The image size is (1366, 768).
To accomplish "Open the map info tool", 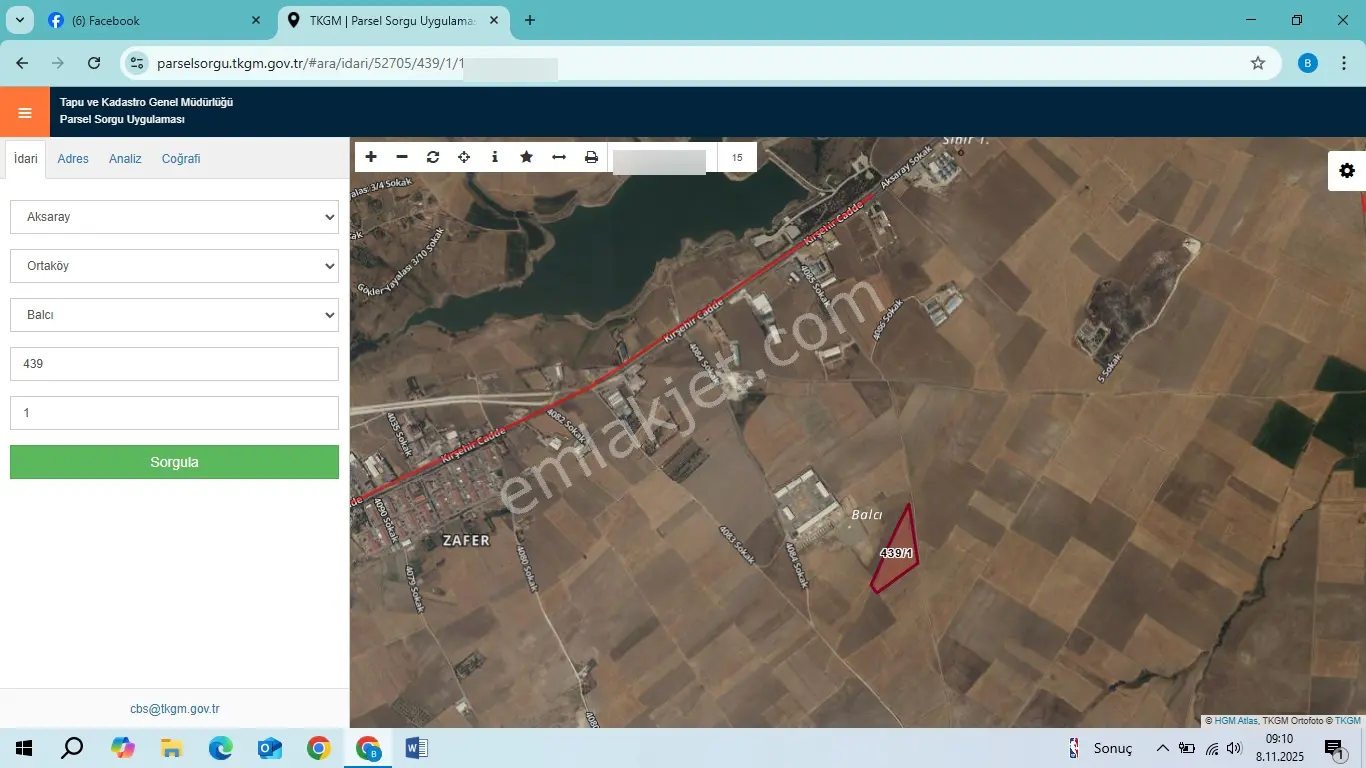I will (495, 157).
